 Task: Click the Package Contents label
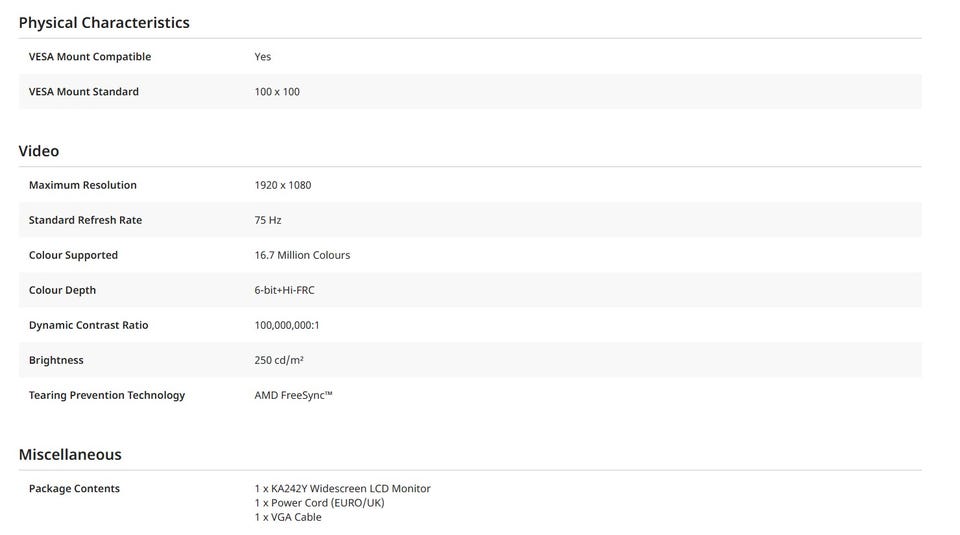[x=74, y=489]
